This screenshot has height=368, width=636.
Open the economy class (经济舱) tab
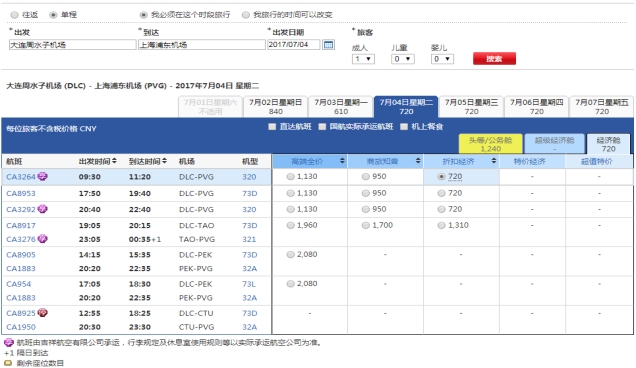(x=608, y=144)
